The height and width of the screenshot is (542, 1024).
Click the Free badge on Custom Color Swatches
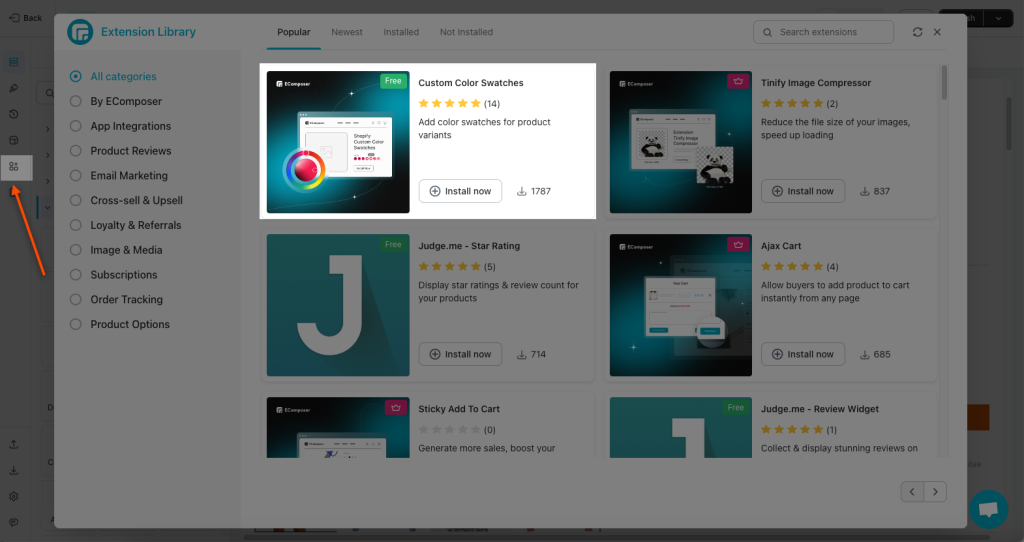[x=393, y=81]
